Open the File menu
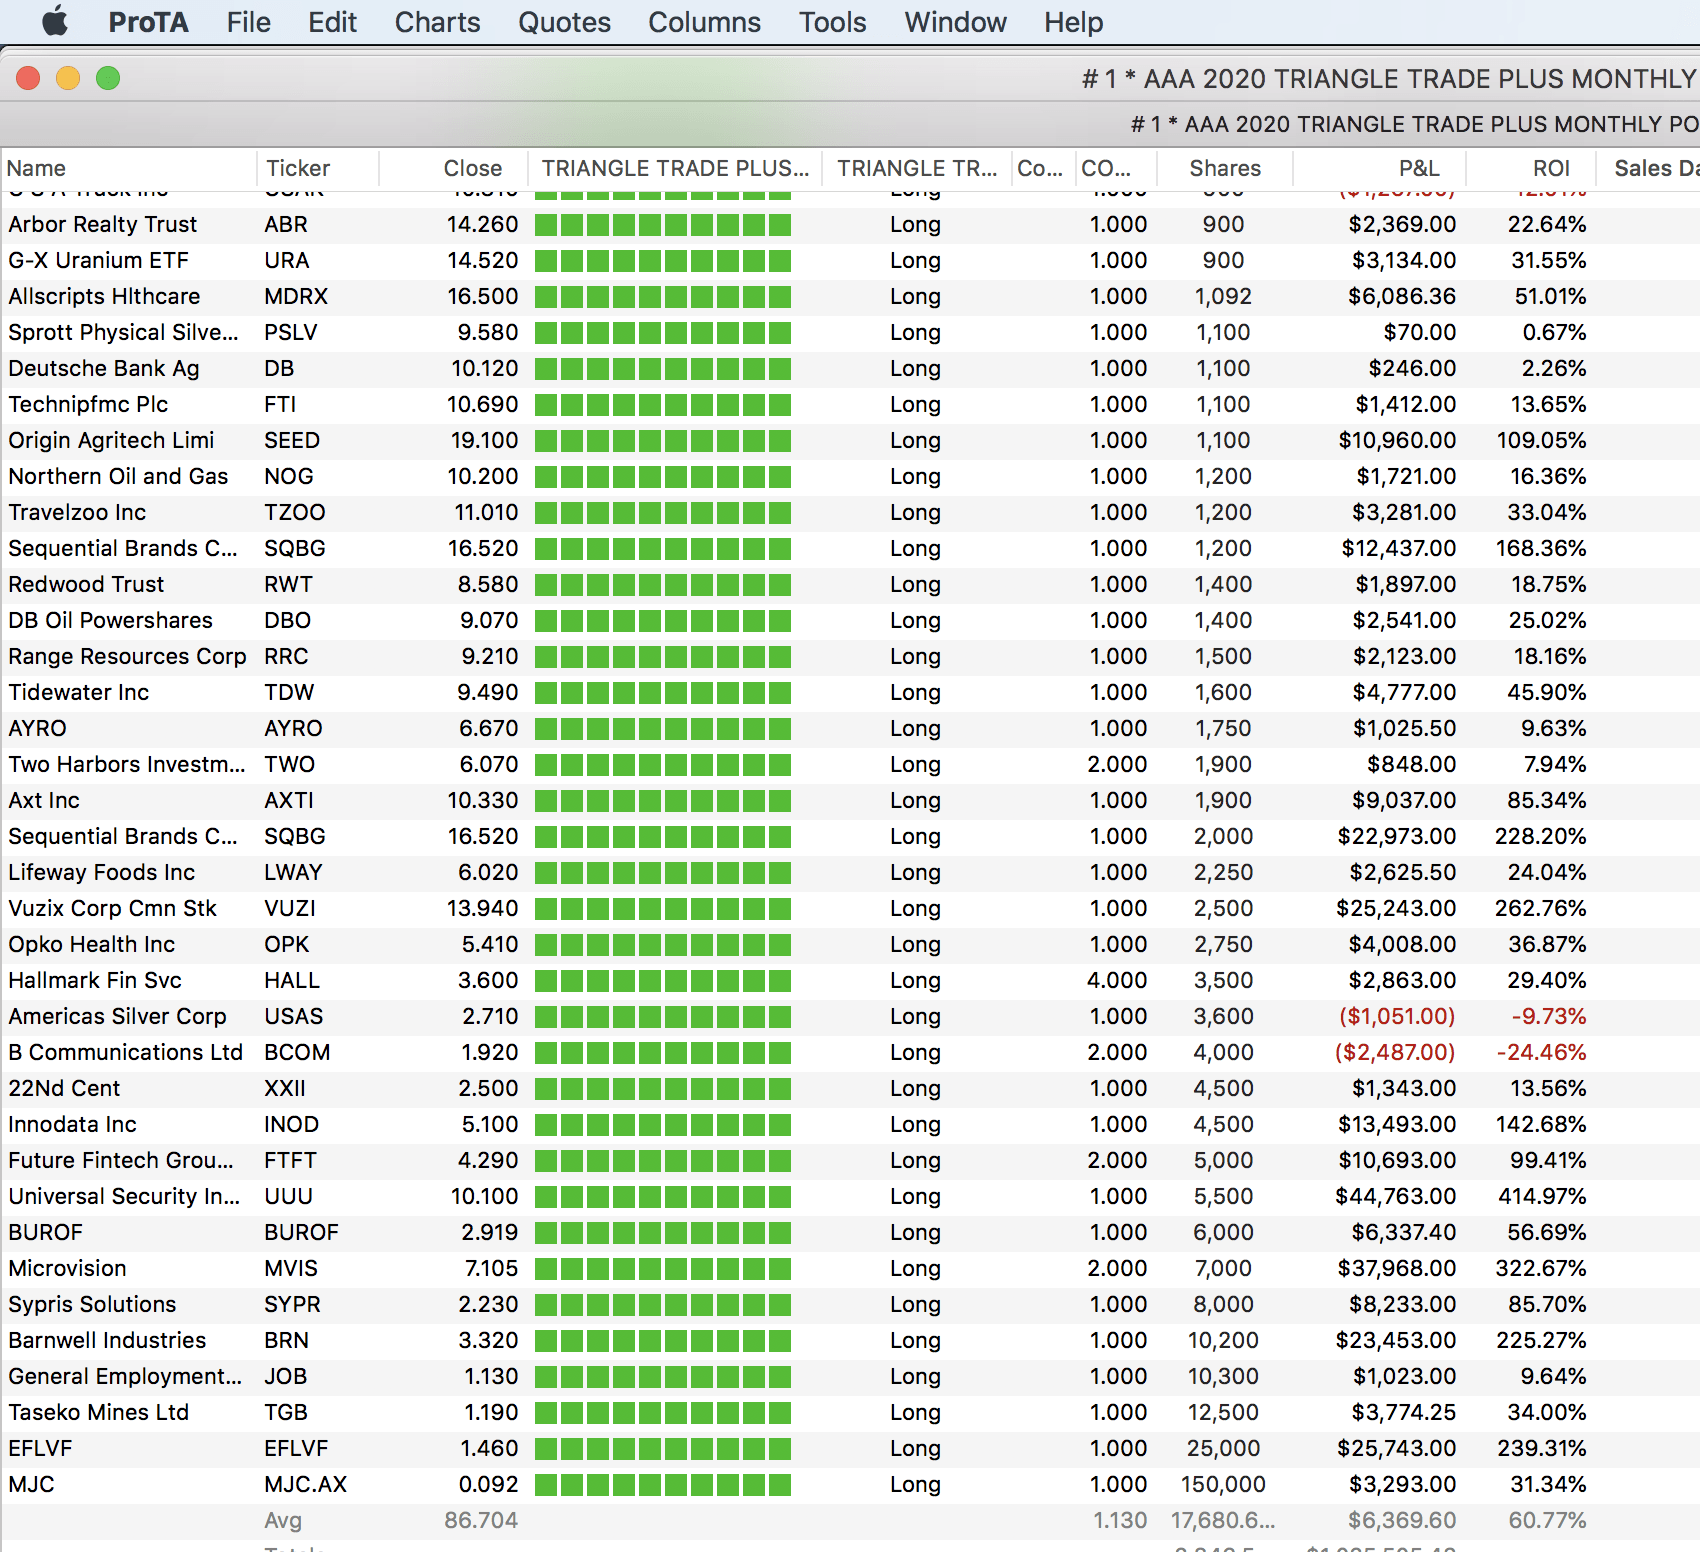The image size is (1700, 1552). (248, 22)
